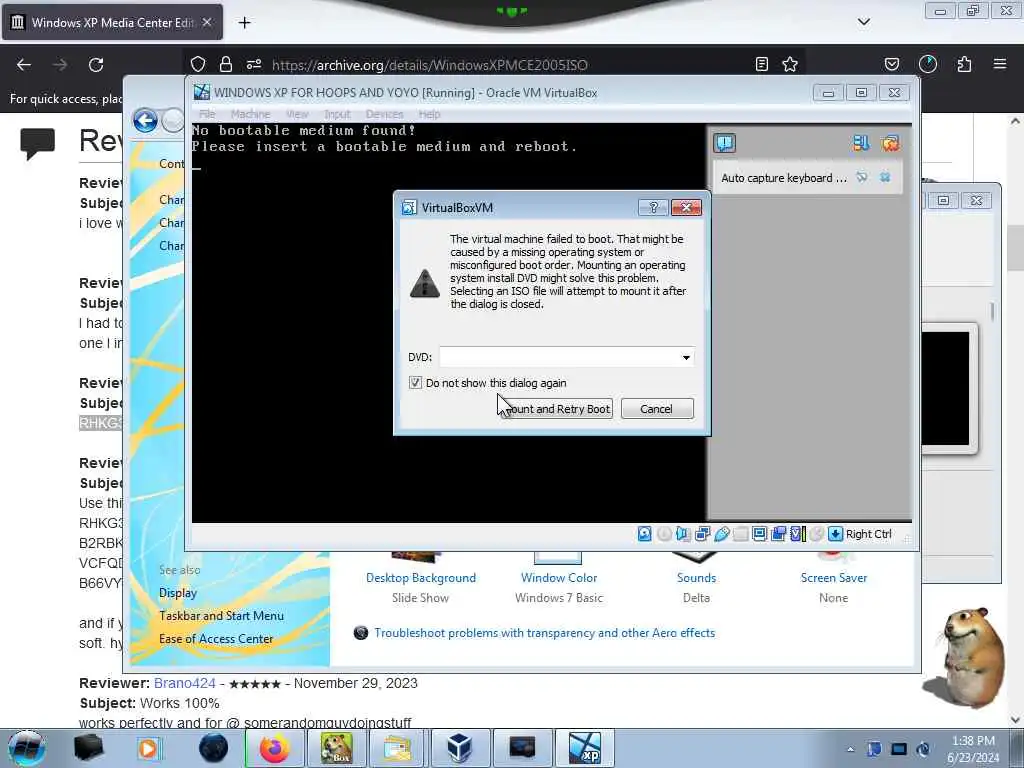Open the Screen Saver link
This screenshot has height=768, width=1024.
tap(834, 578)
